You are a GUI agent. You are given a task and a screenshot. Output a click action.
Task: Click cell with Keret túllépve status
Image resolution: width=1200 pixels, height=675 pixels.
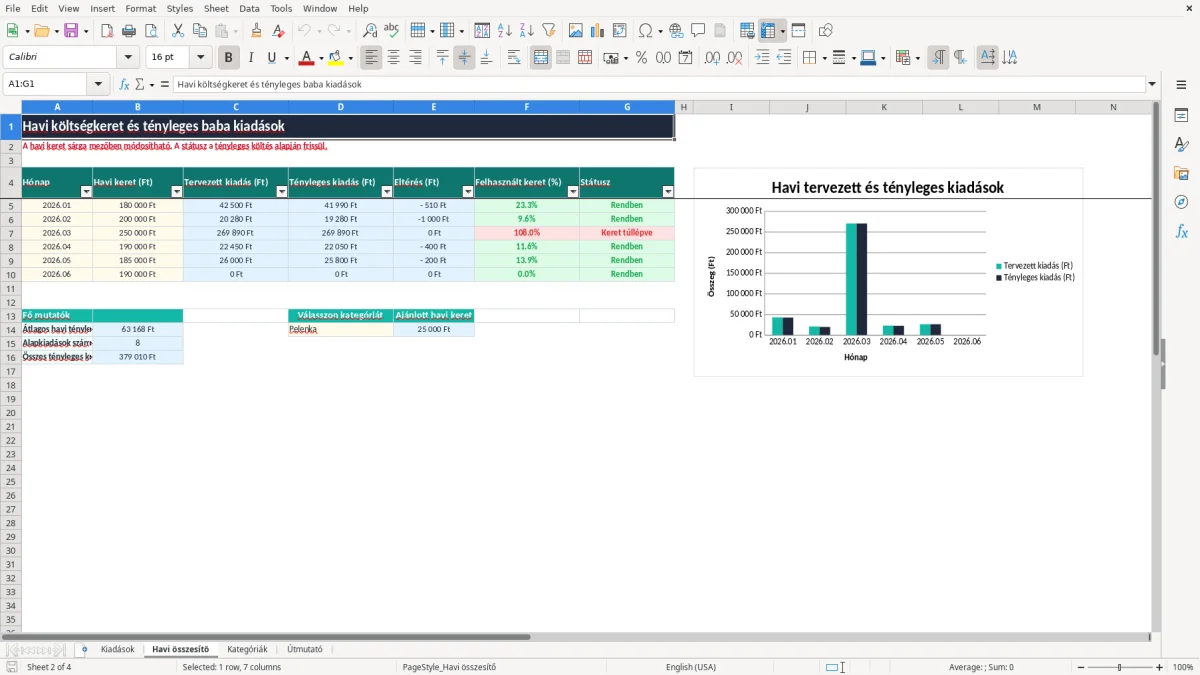point(626,232)
